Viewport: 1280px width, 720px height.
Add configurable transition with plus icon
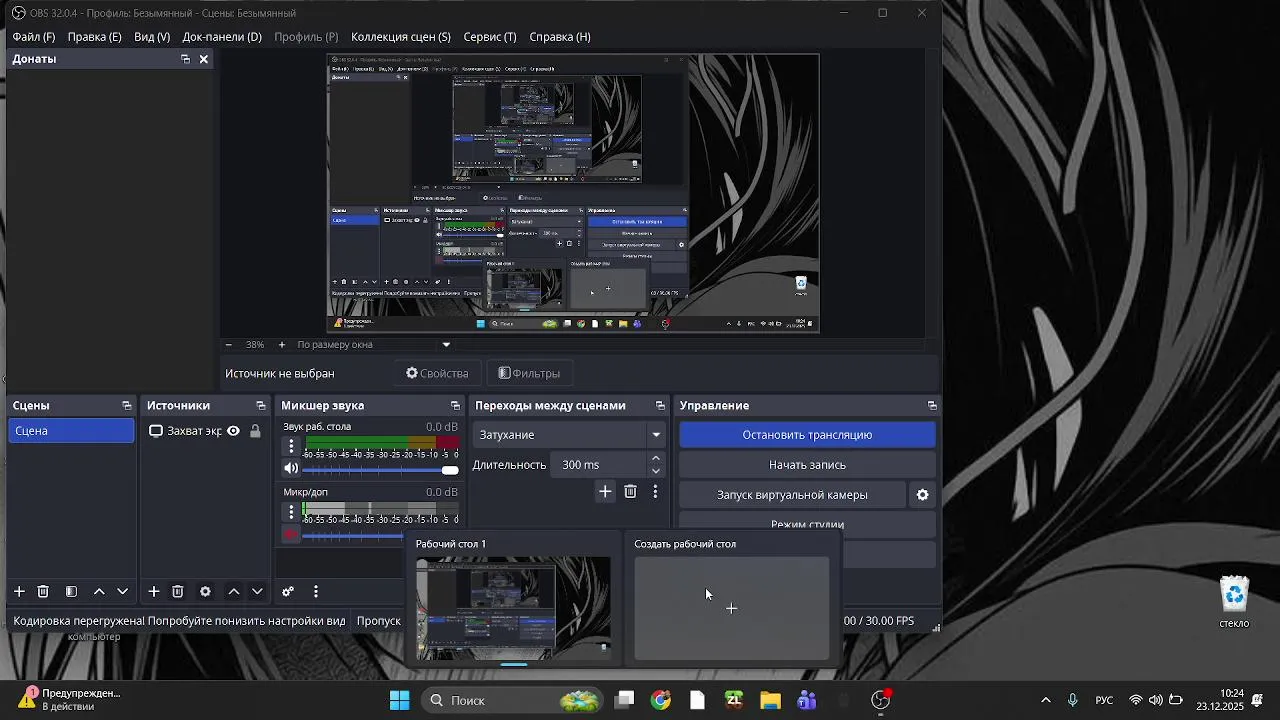pos(605,491)
